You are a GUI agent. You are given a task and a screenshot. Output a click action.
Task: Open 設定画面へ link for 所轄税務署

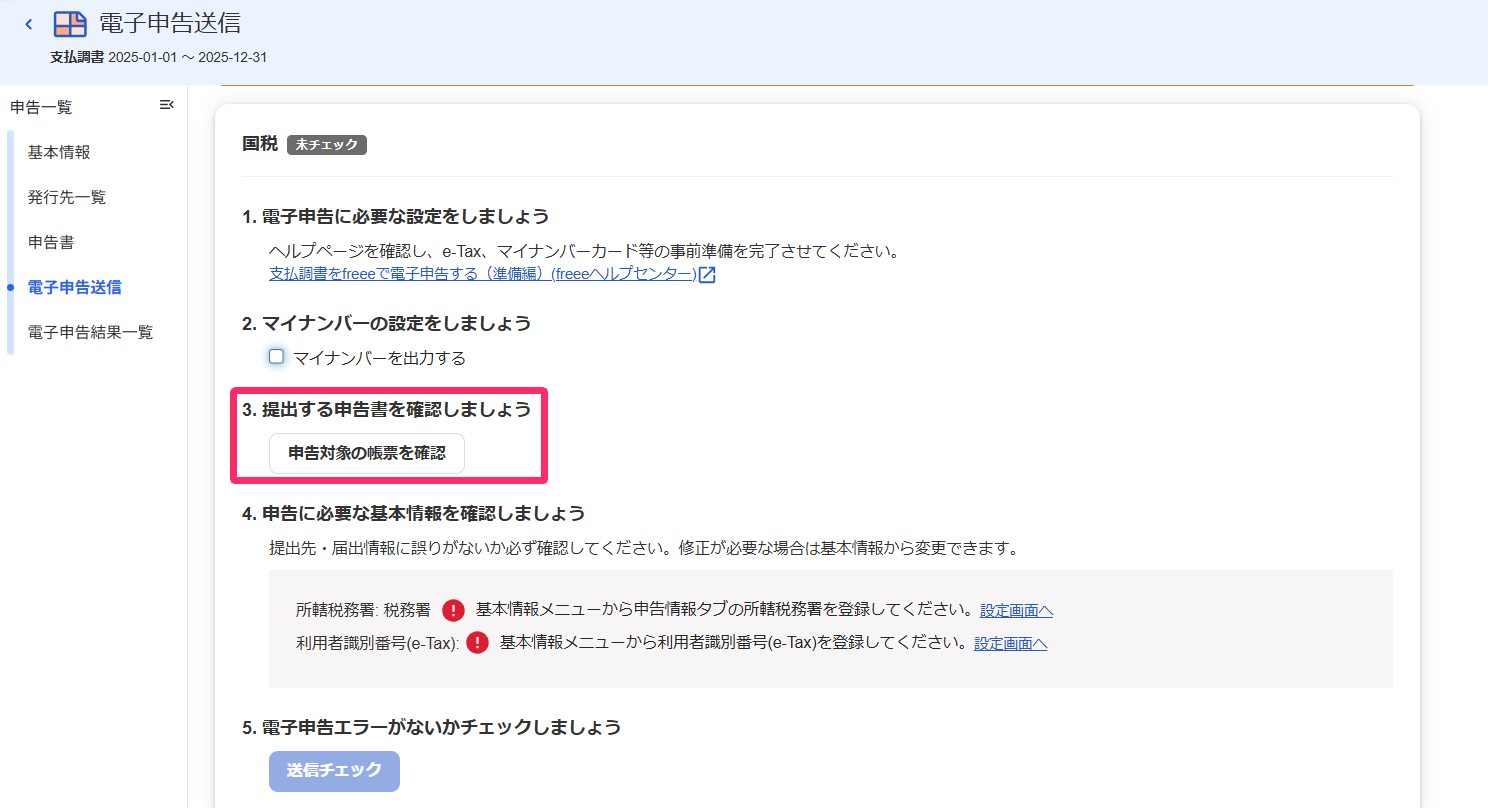[x=1016, y=610]
